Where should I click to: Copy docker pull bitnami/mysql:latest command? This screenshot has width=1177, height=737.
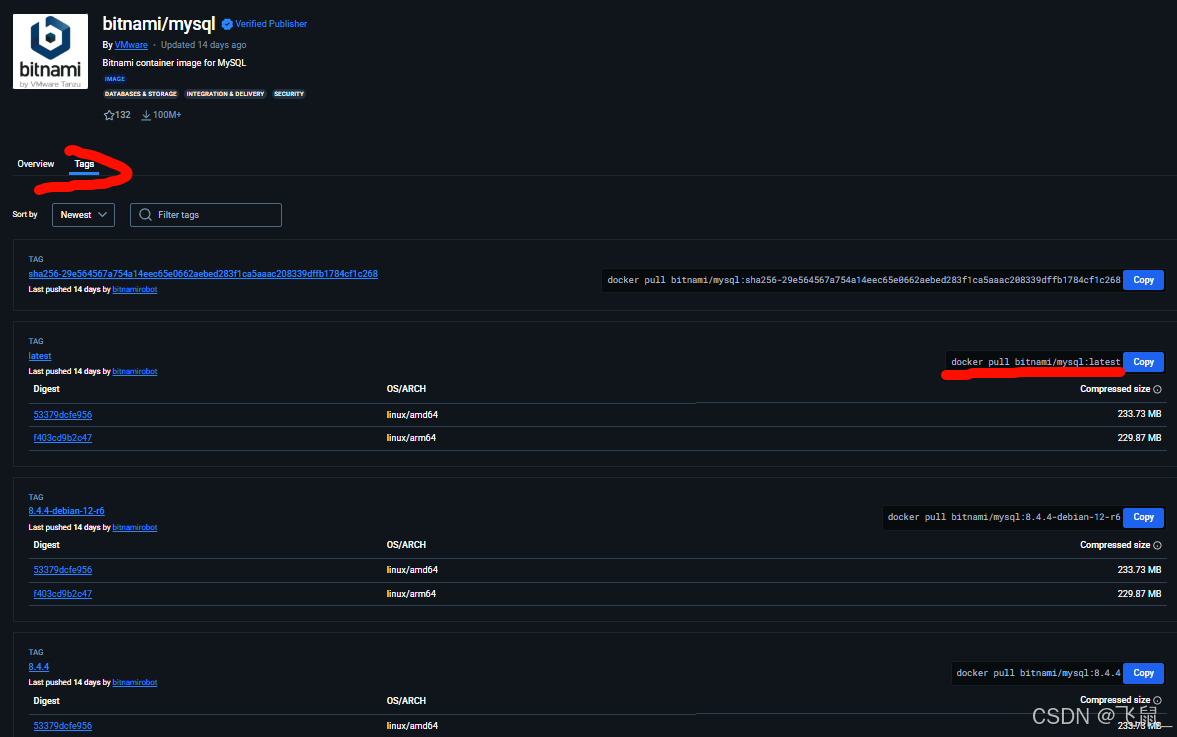point(1143,362)
